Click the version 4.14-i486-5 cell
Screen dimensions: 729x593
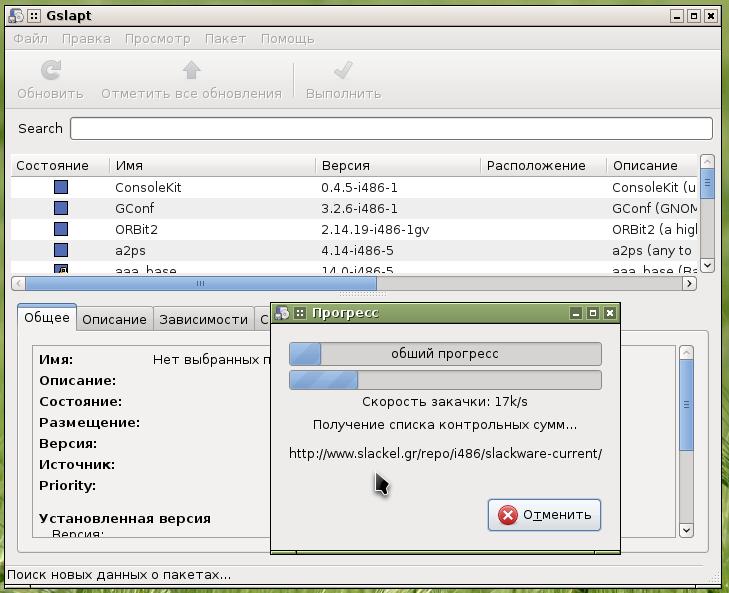[357, 250]
